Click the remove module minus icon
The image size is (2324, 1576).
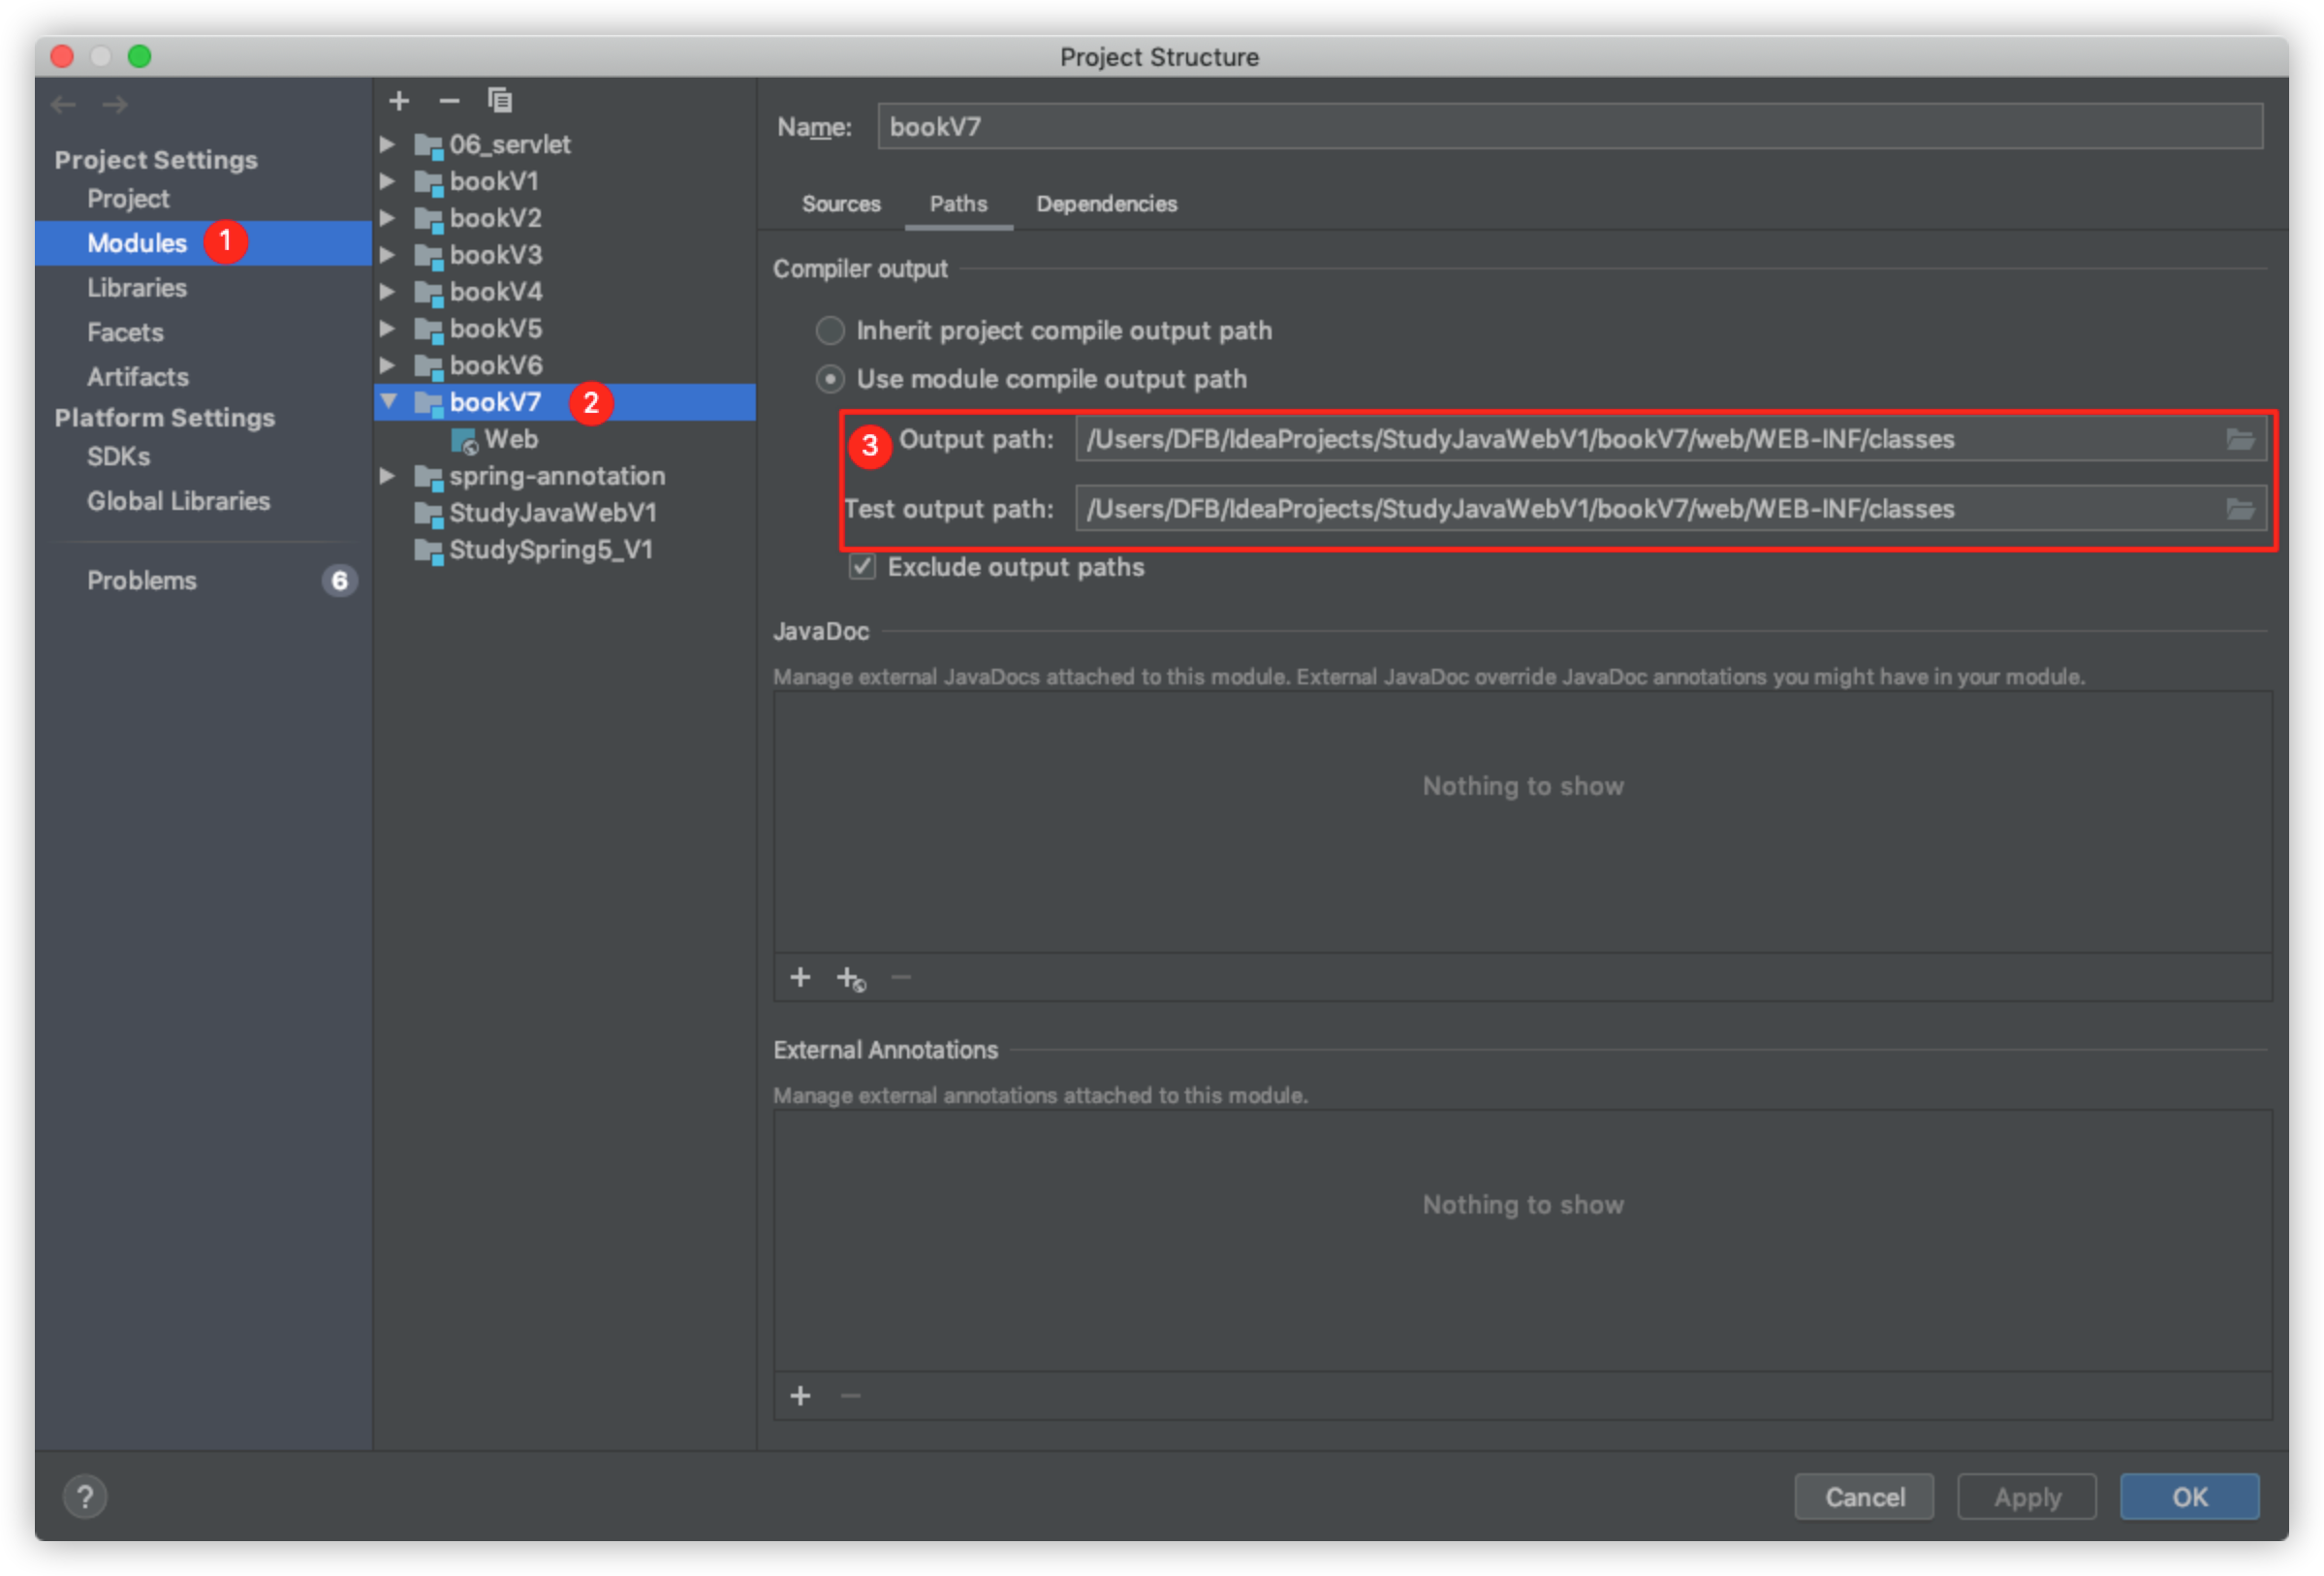449,101
